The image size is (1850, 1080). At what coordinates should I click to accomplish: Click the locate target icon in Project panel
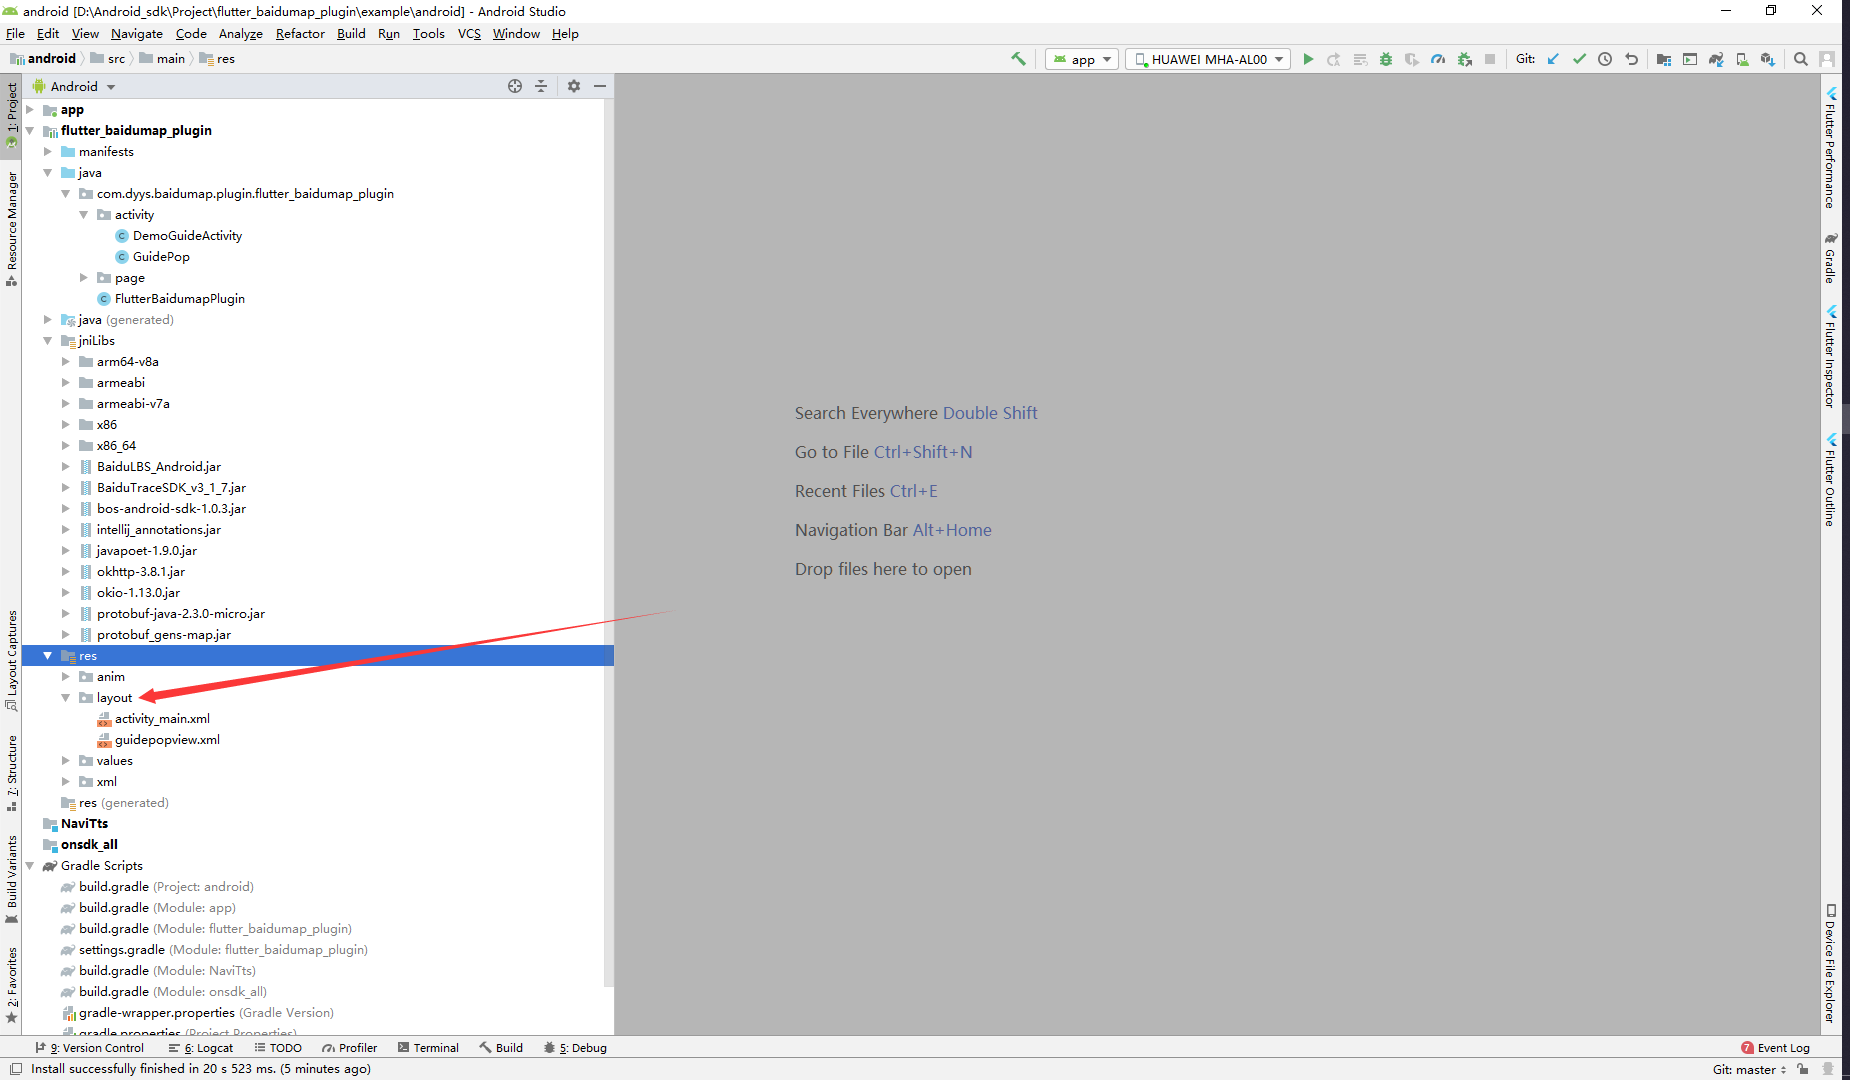[515, 86]
